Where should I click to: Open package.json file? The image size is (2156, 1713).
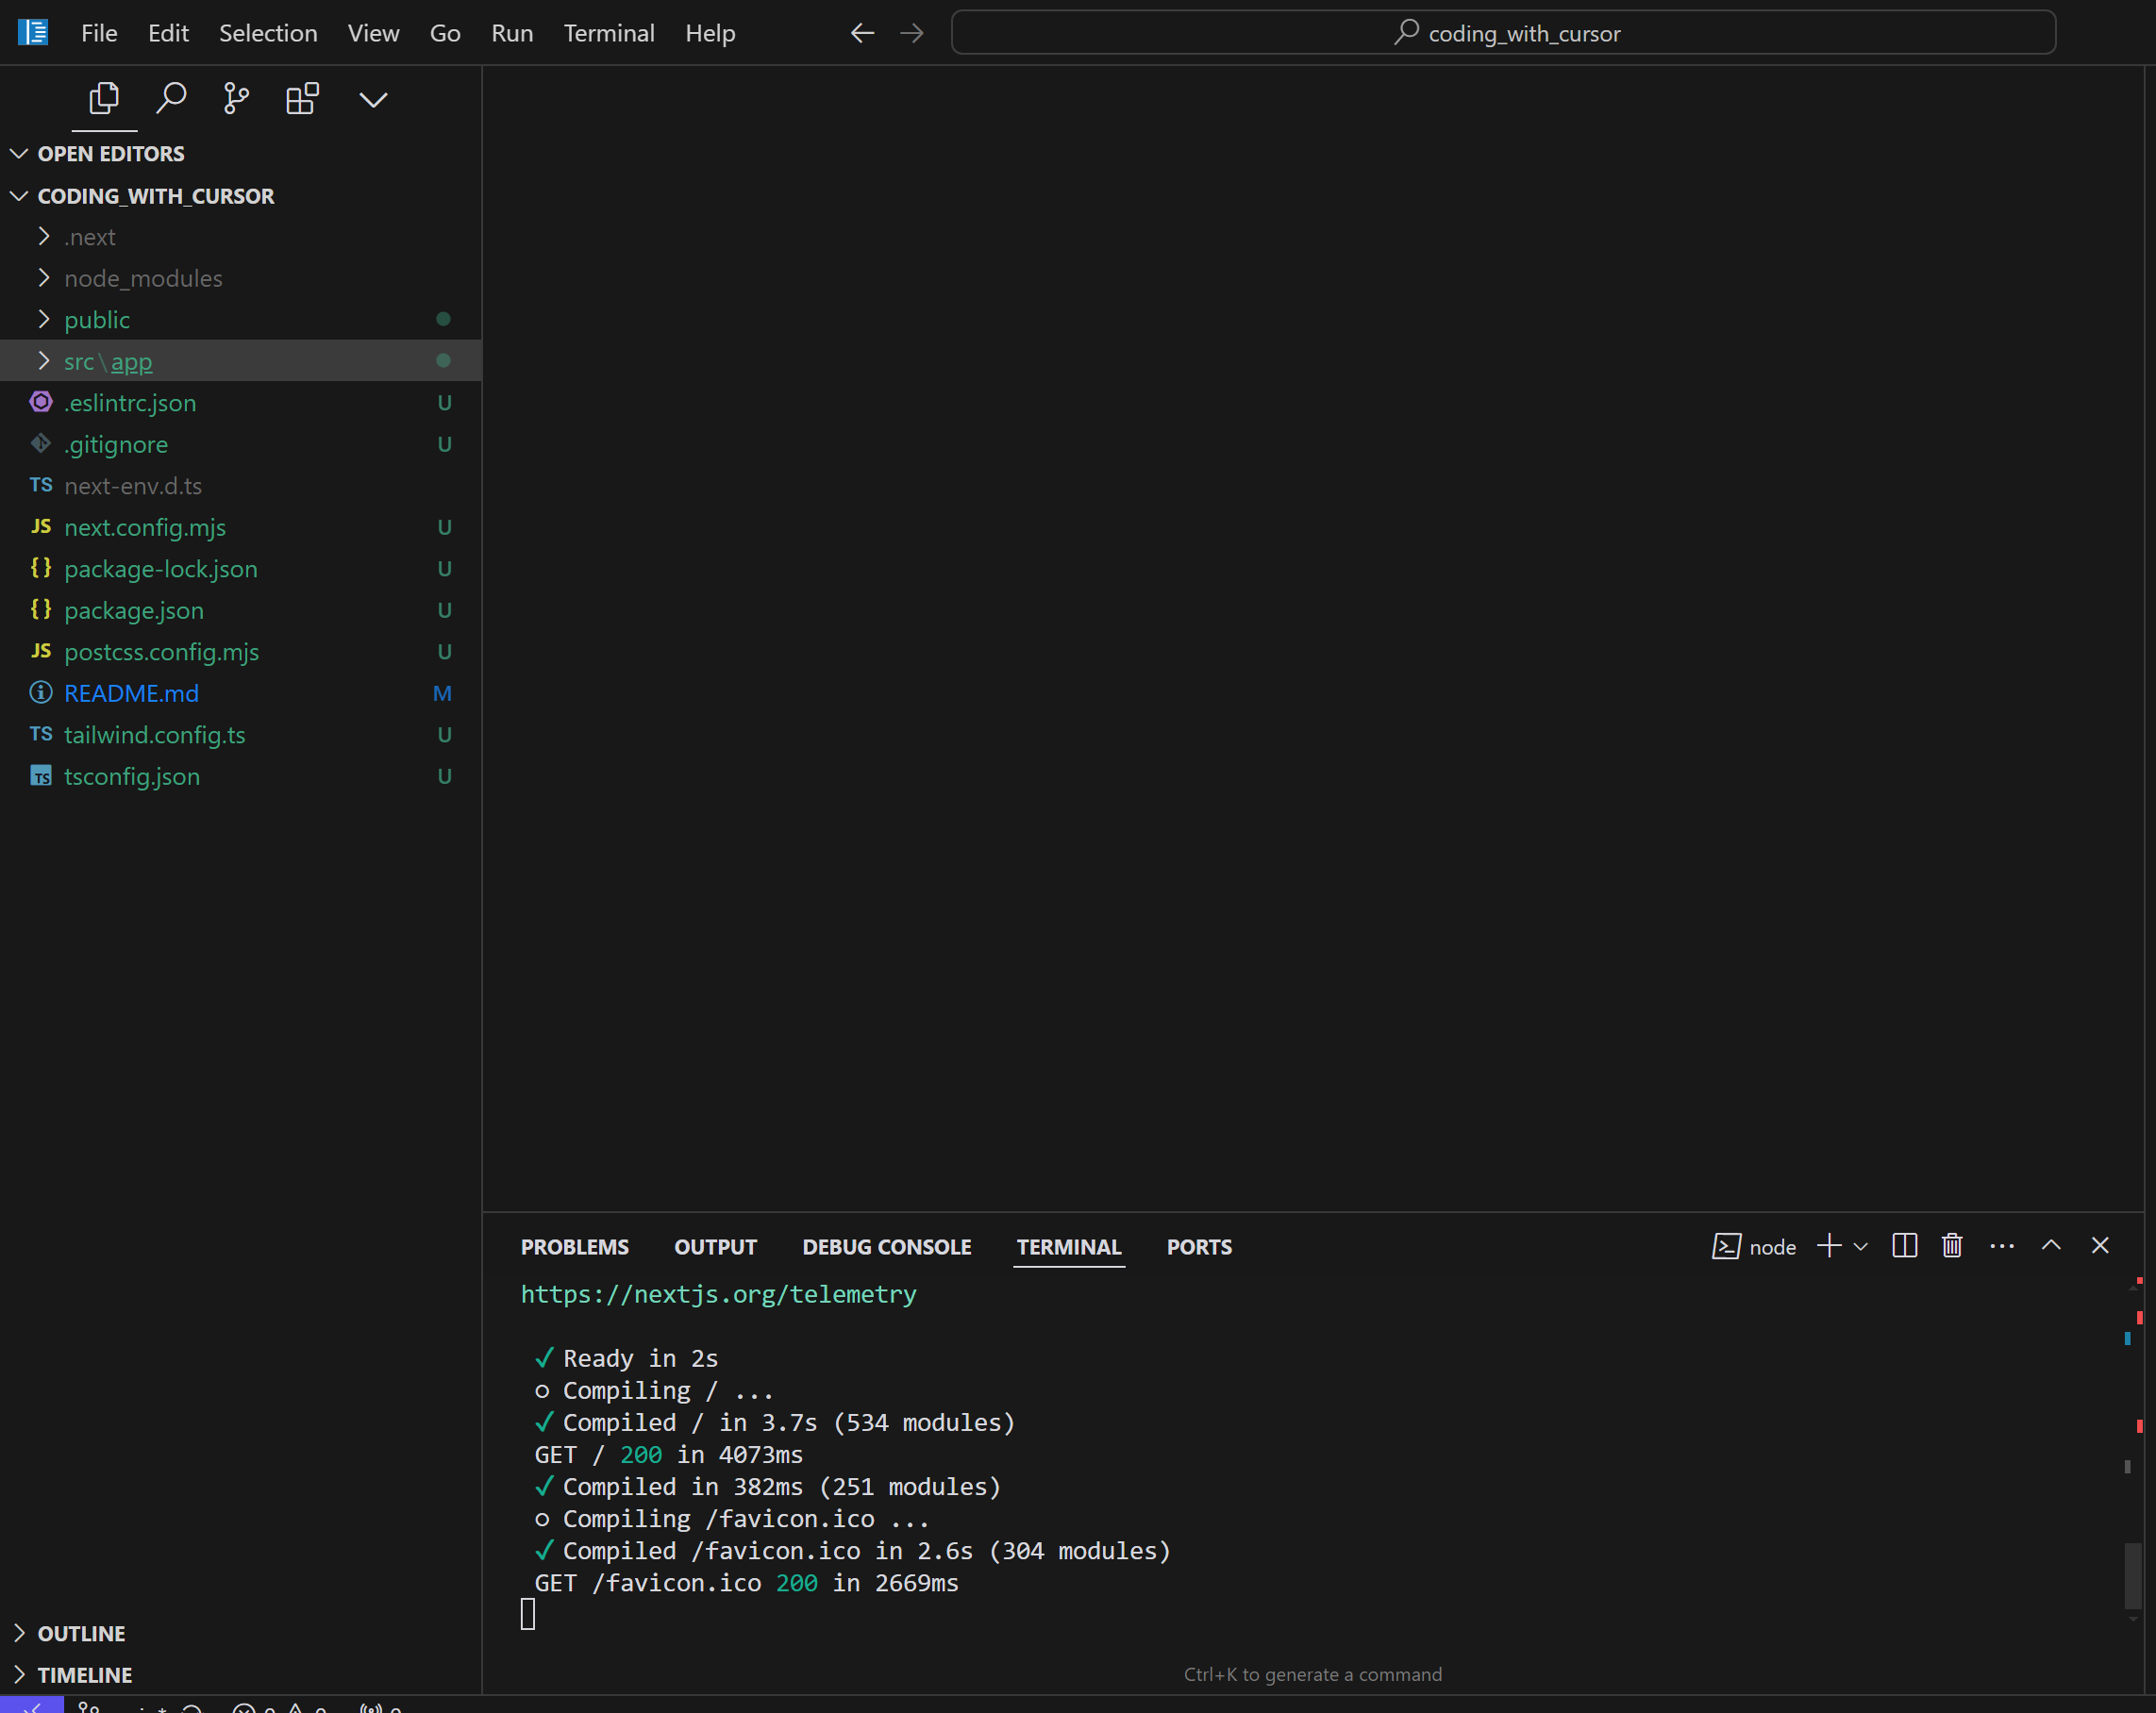point(241,610)
